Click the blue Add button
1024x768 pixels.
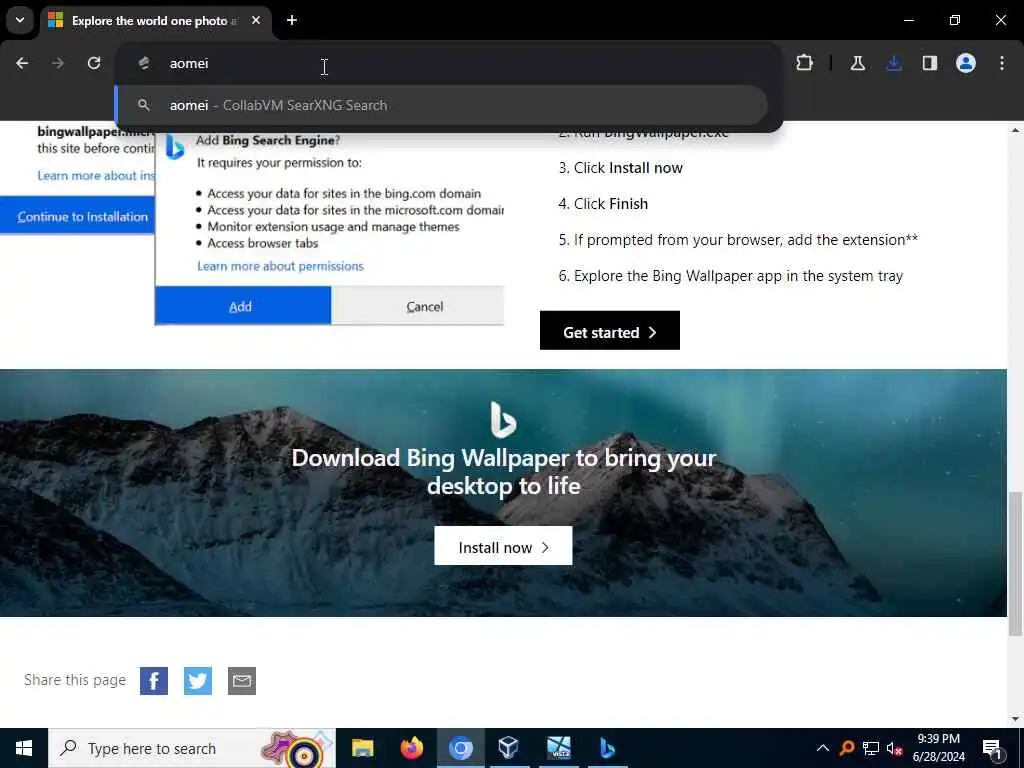tap(243, 306)
